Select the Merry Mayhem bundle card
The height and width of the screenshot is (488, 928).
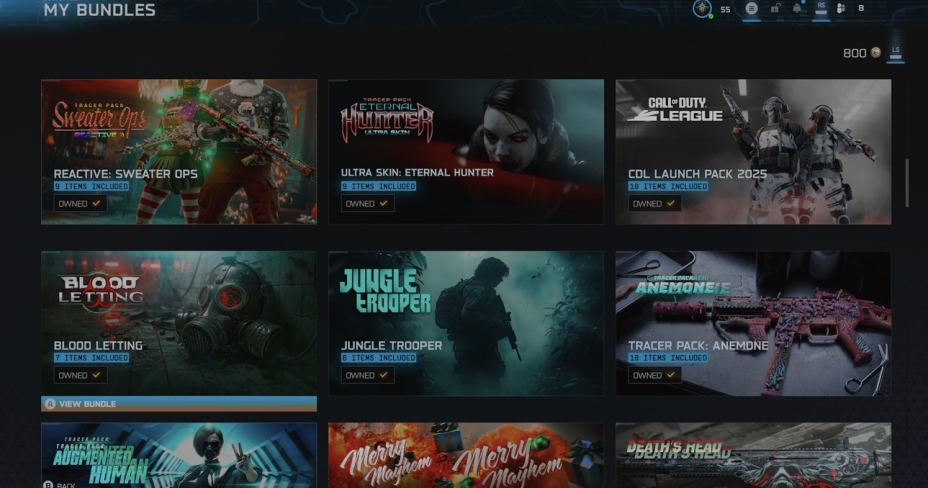click(466, 455)
